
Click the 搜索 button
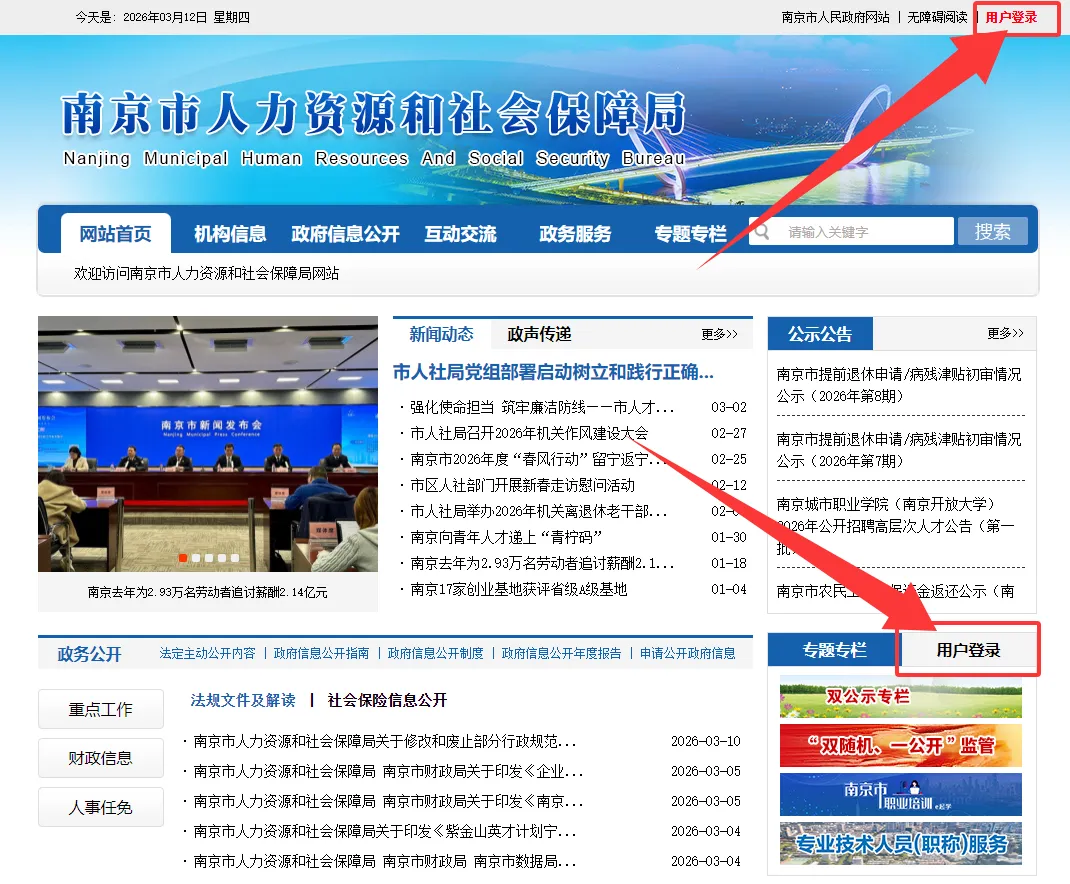(992, 231)
